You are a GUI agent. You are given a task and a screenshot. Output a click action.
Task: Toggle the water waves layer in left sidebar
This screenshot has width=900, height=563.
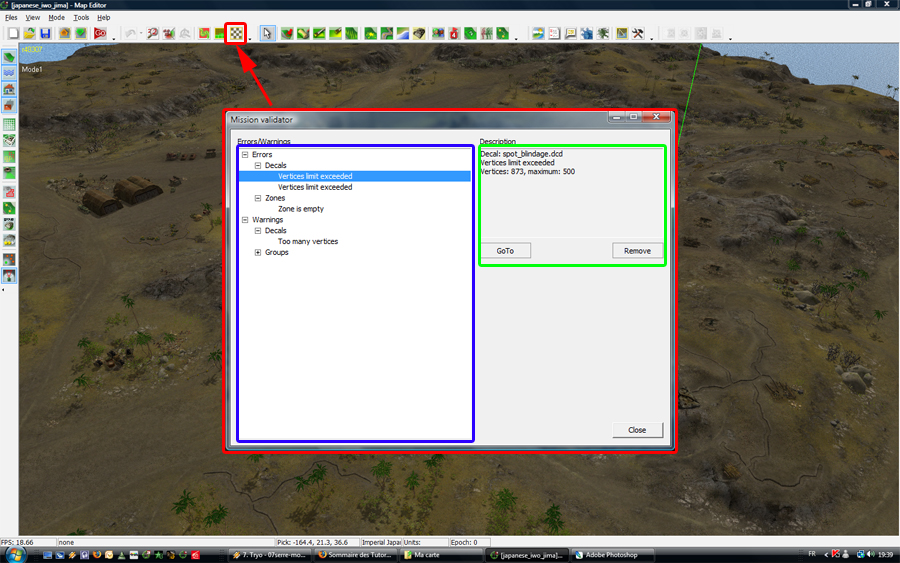pos(9,72)
